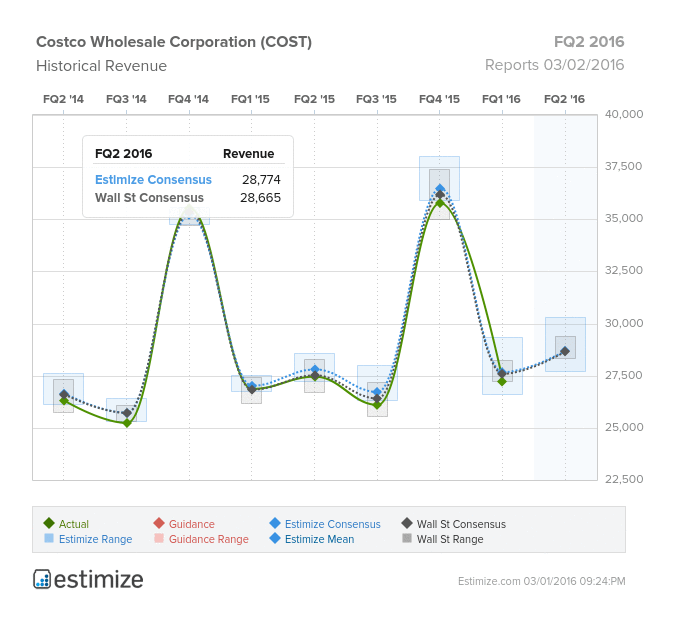675x620 pixels.
Task: Click the 37,500 y-axis label
Action: coord(624,166)
